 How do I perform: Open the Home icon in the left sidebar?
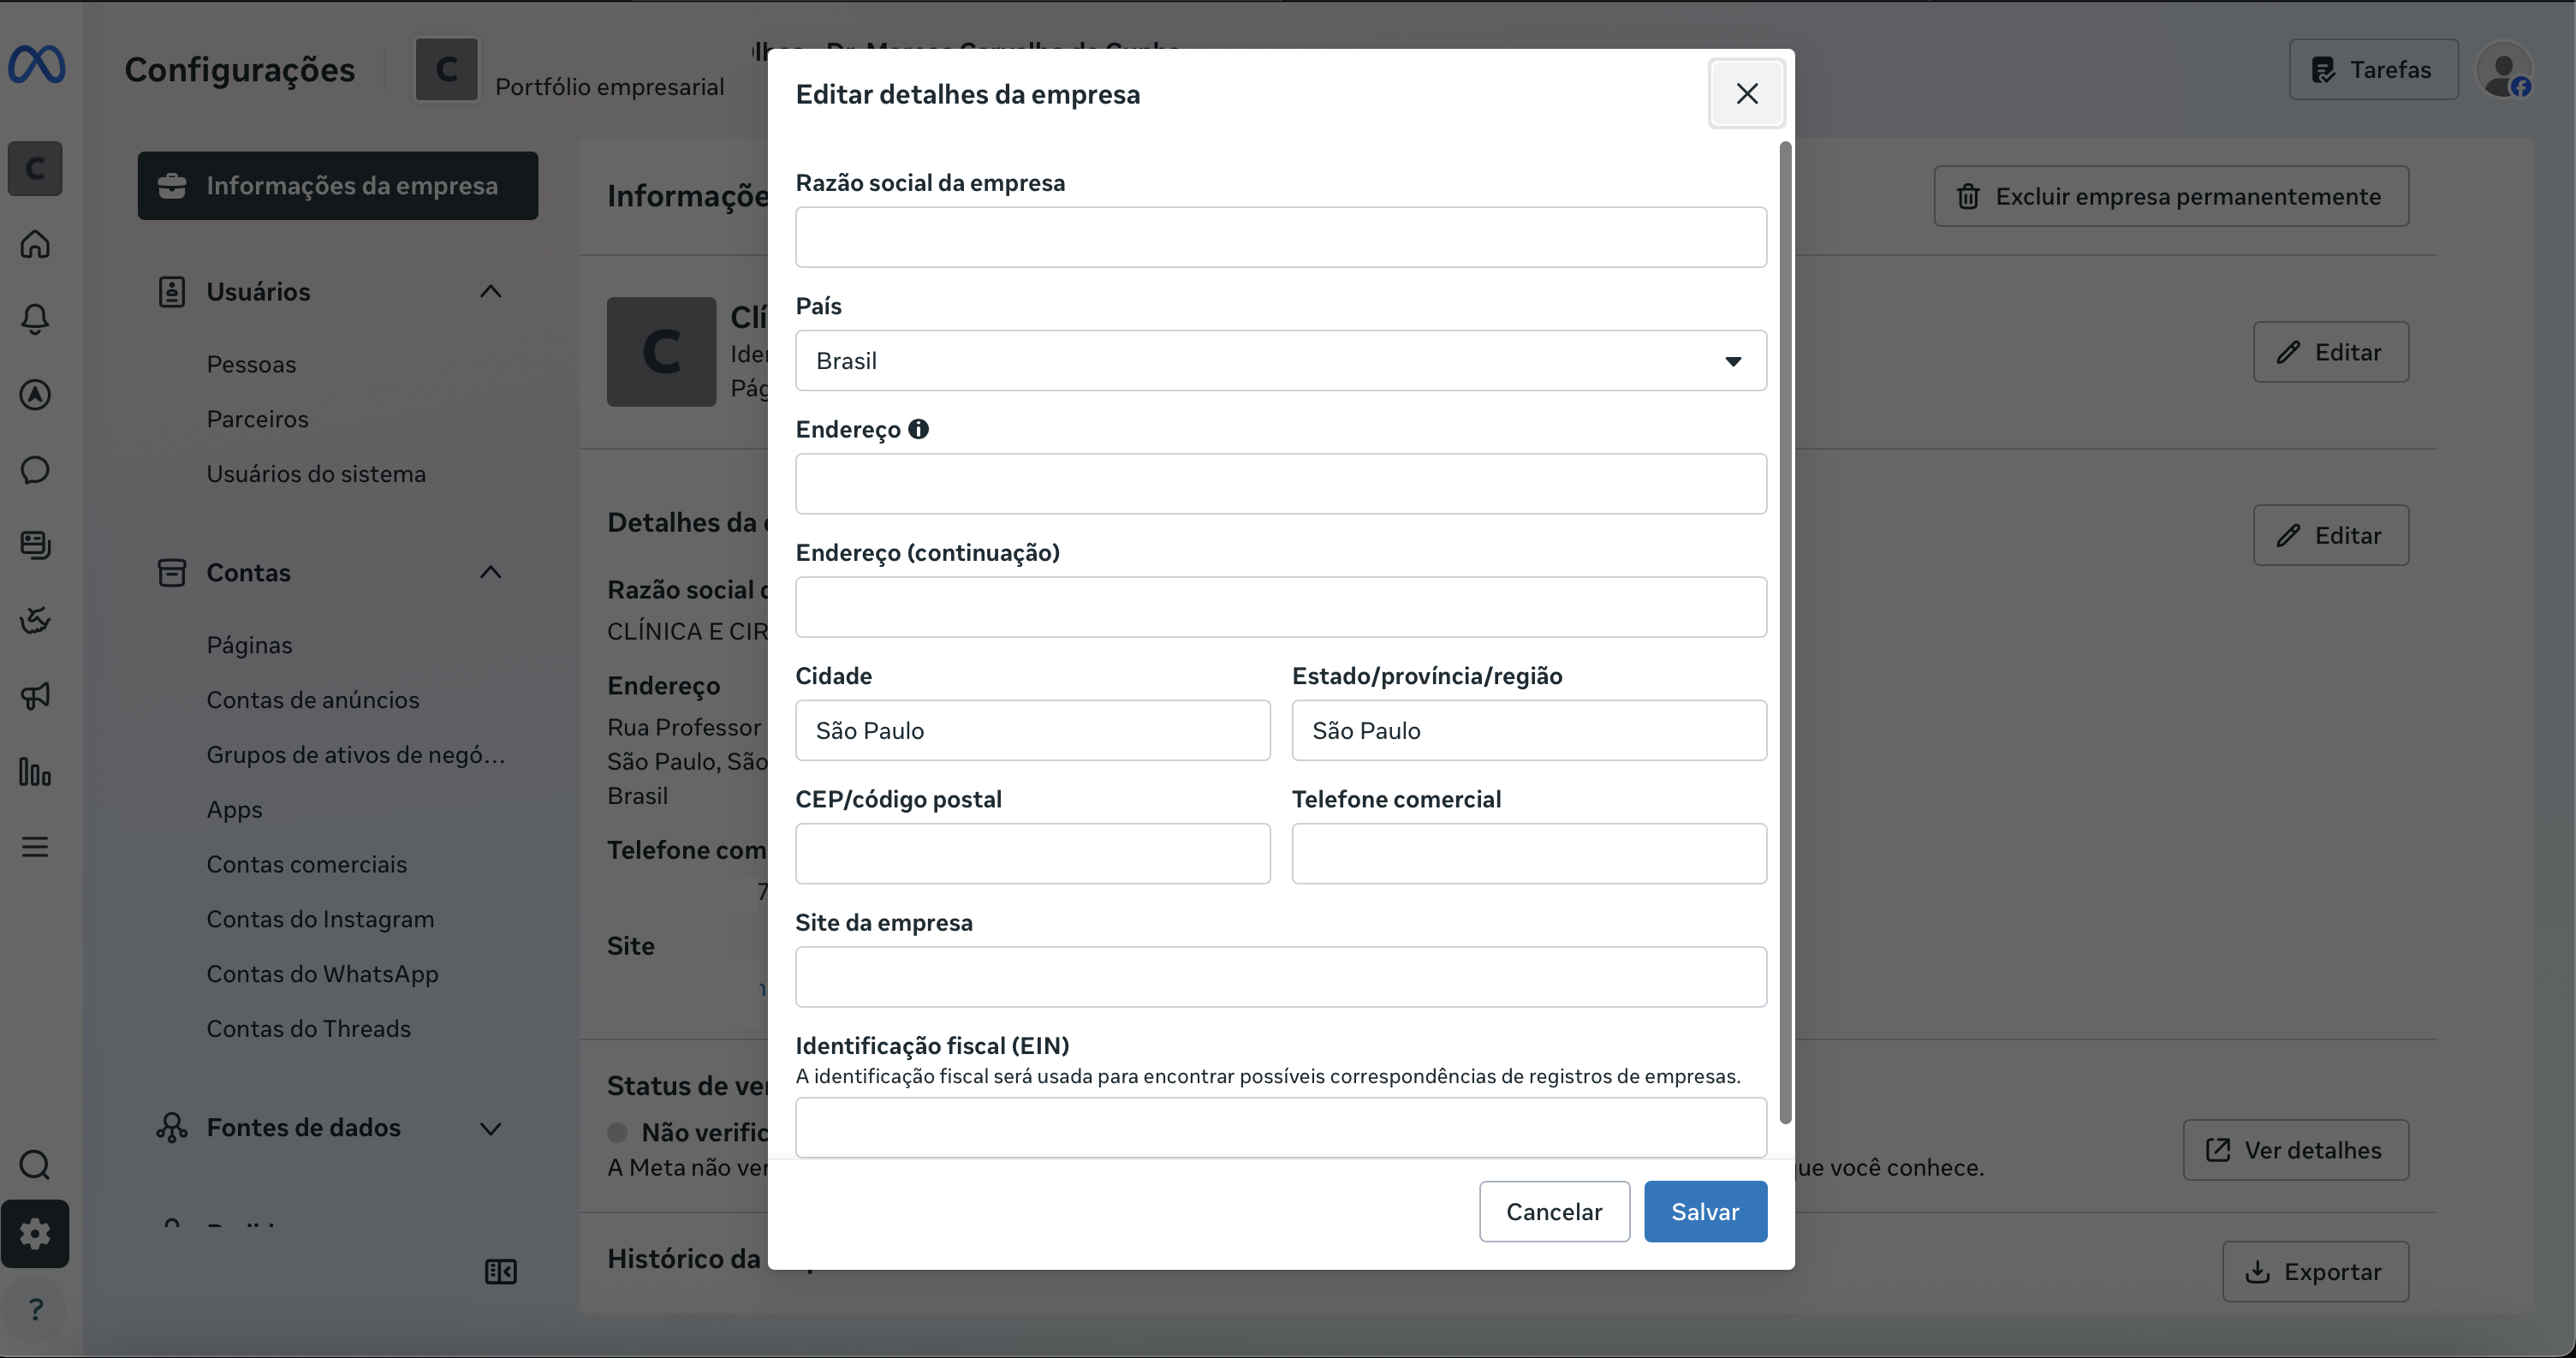(x=36, y=245)
